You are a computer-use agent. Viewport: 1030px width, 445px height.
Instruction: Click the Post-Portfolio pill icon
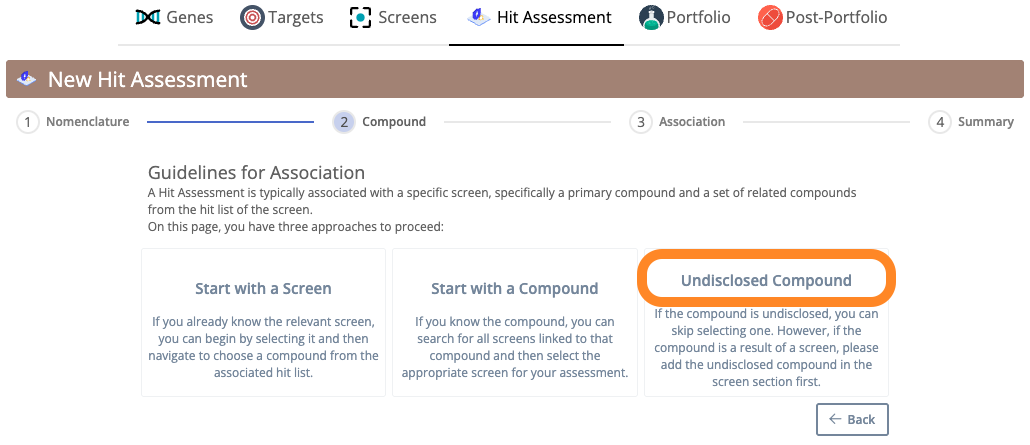coord(770,17)
